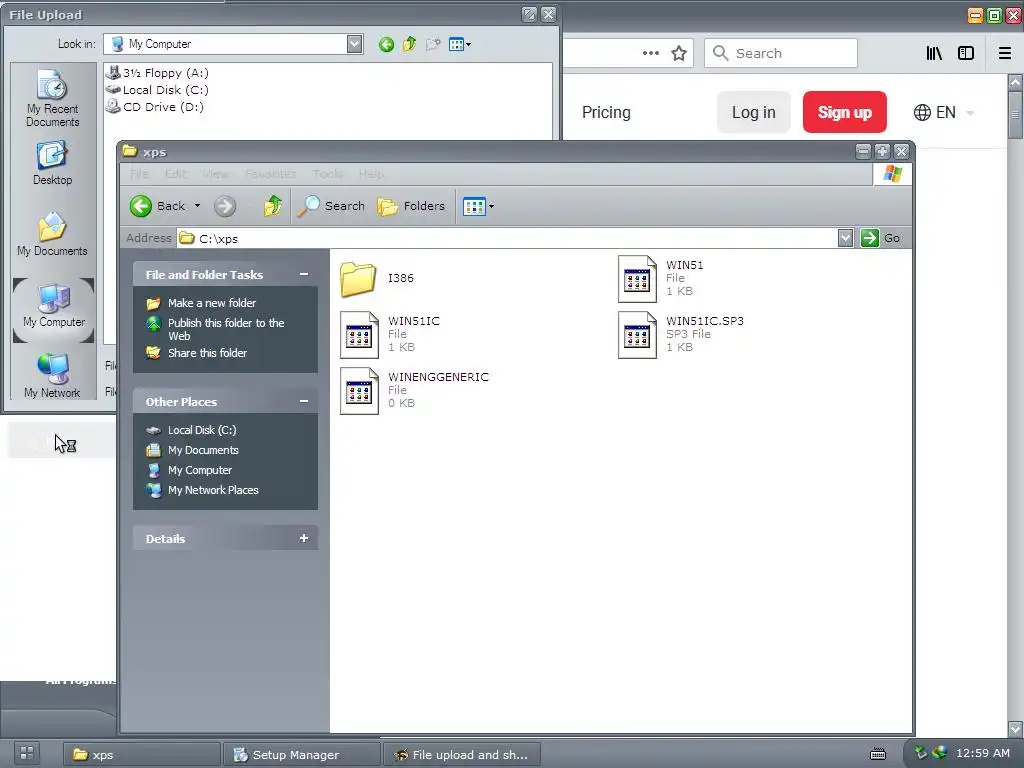Open My Documents in Other Places

(x=203, y=451)
